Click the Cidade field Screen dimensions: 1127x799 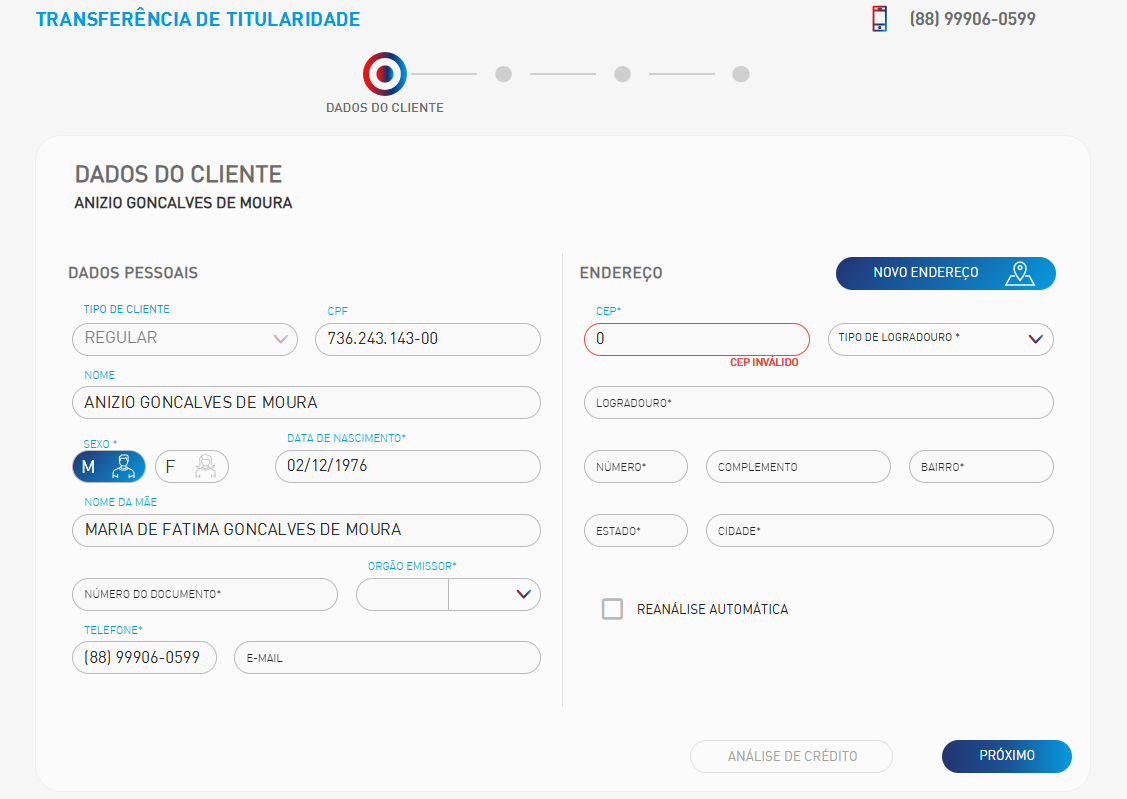[880, 530]
